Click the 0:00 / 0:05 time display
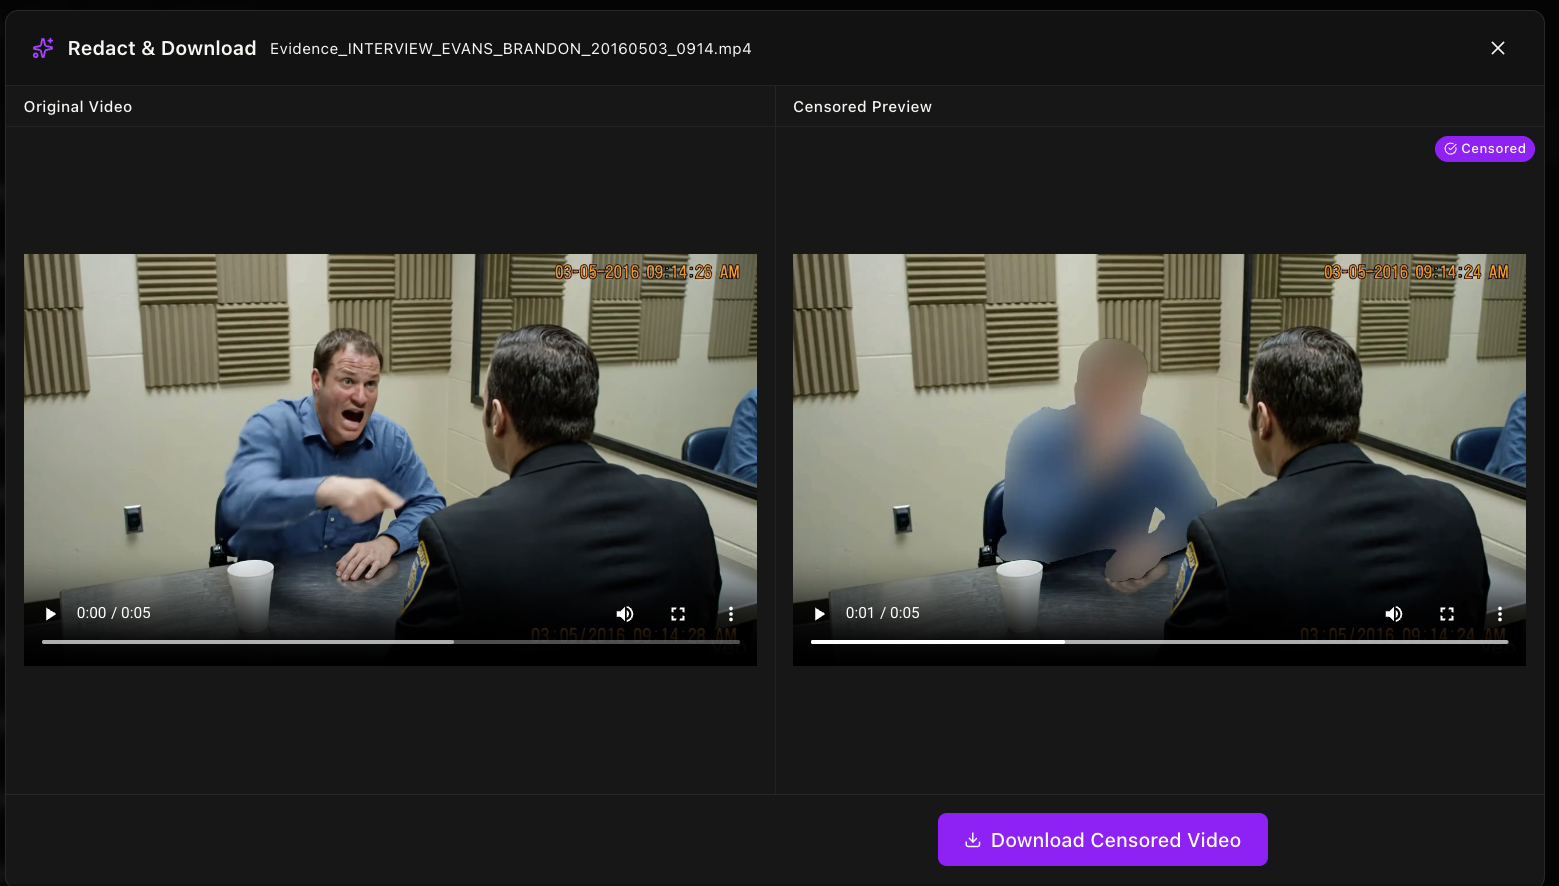This screenshot has height=886, width=1559. pyautogui.click(x=114, y=613)
